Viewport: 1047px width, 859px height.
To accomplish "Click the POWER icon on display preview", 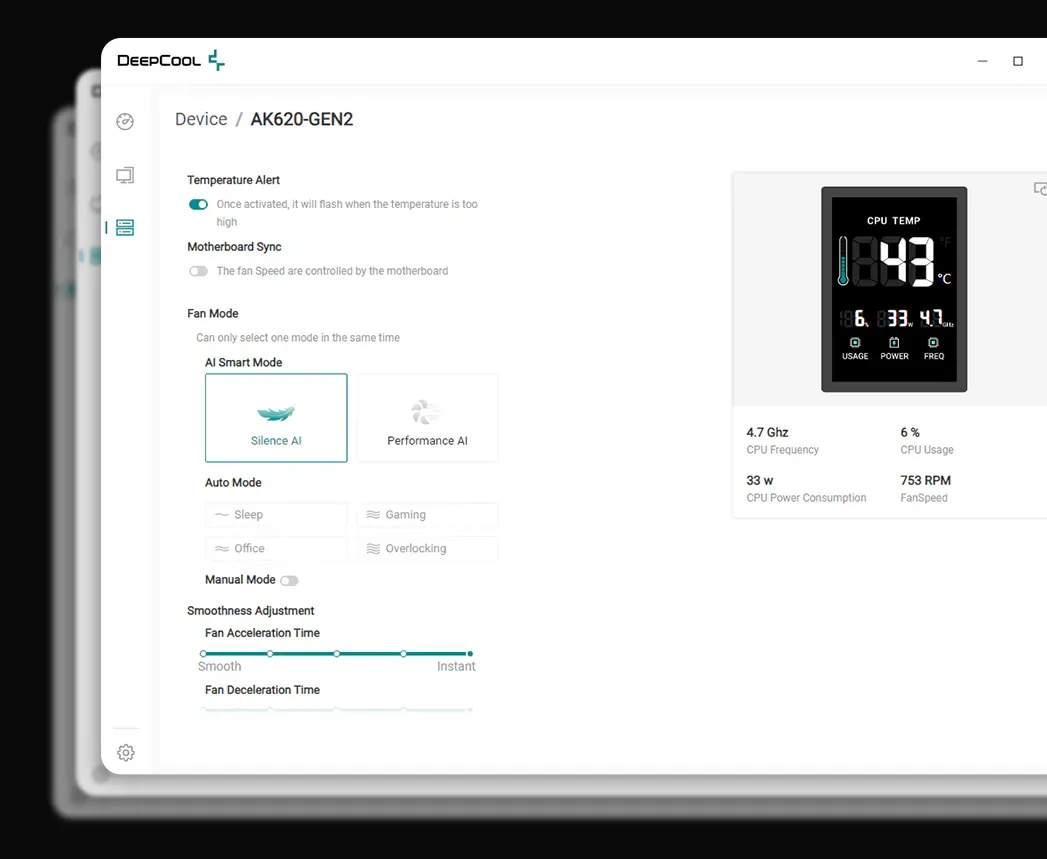I will pyautogui.click(x=894, y=343).
